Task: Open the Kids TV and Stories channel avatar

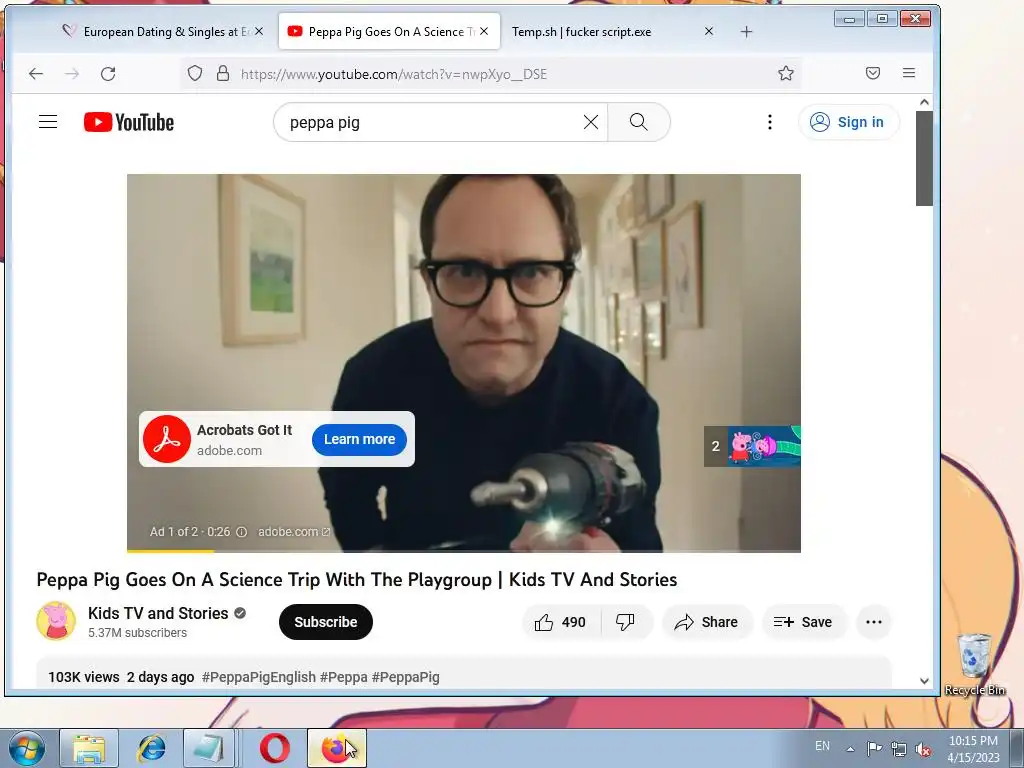Action: [56, 621]
